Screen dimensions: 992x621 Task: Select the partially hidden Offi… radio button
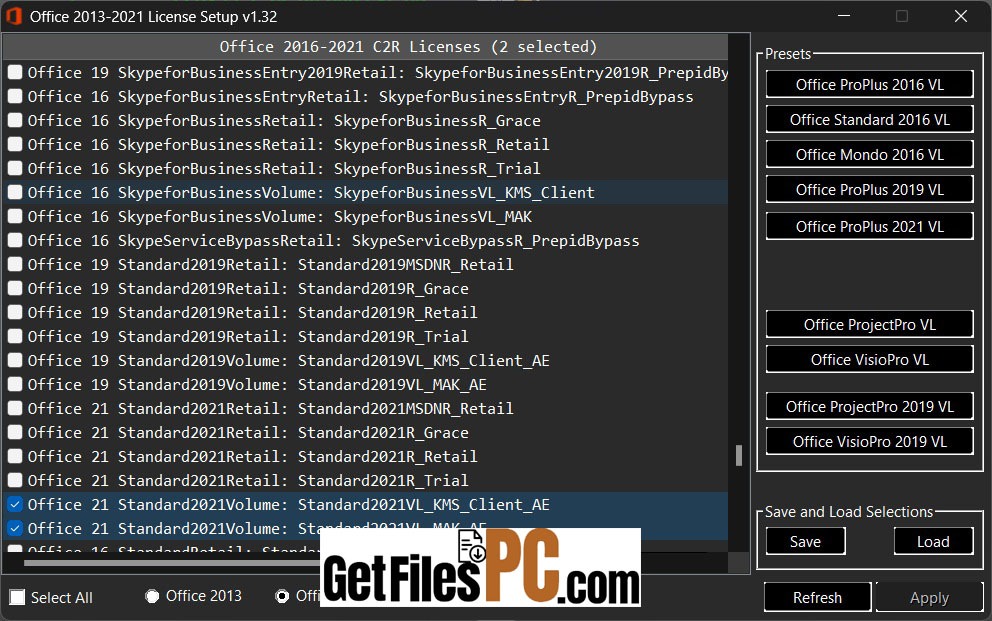pos(282,596)
